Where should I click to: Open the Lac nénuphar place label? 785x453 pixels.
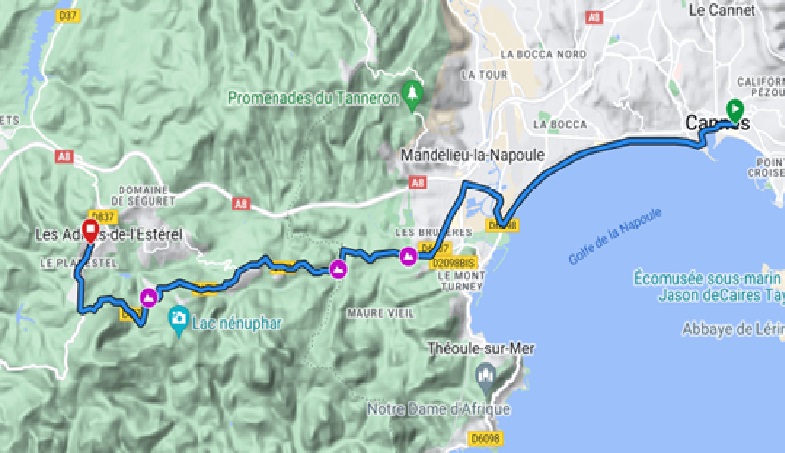[237, 323]
